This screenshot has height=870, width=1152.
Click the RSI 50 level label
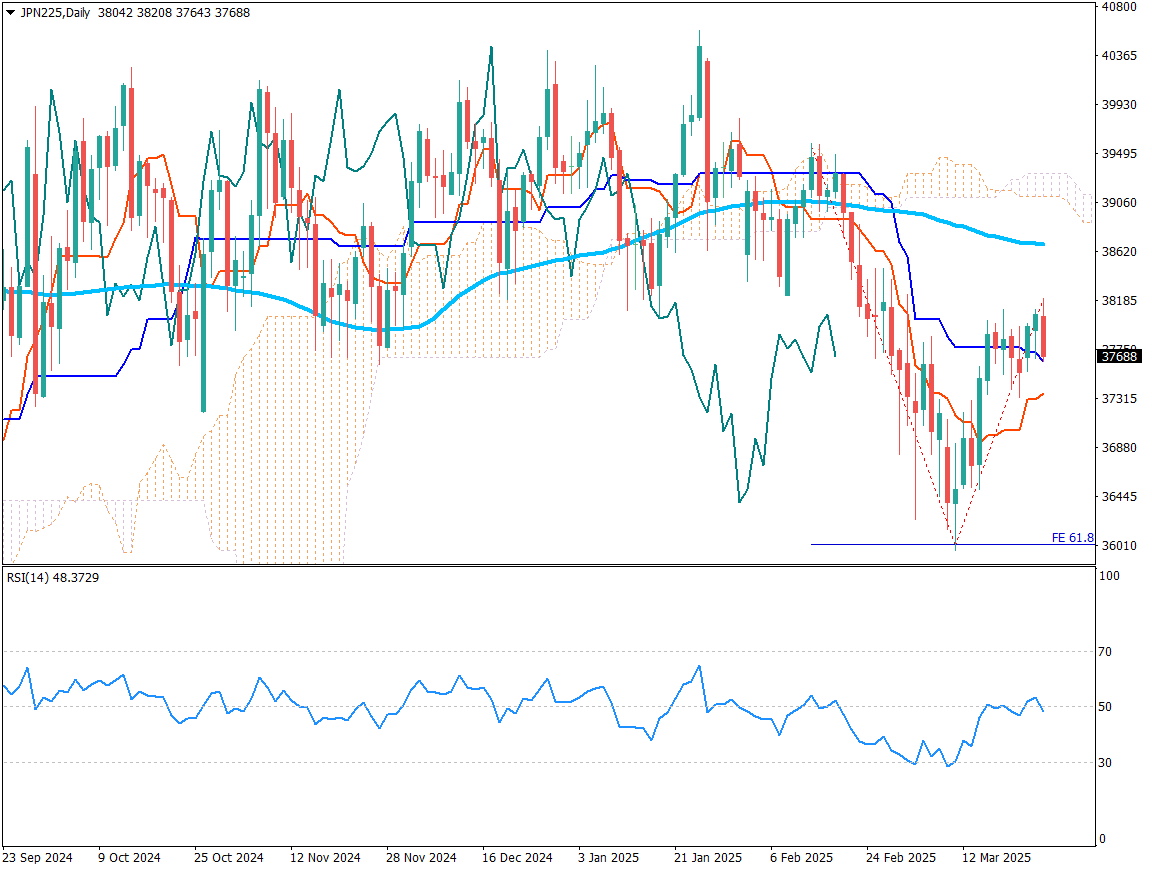point(1106,708)
